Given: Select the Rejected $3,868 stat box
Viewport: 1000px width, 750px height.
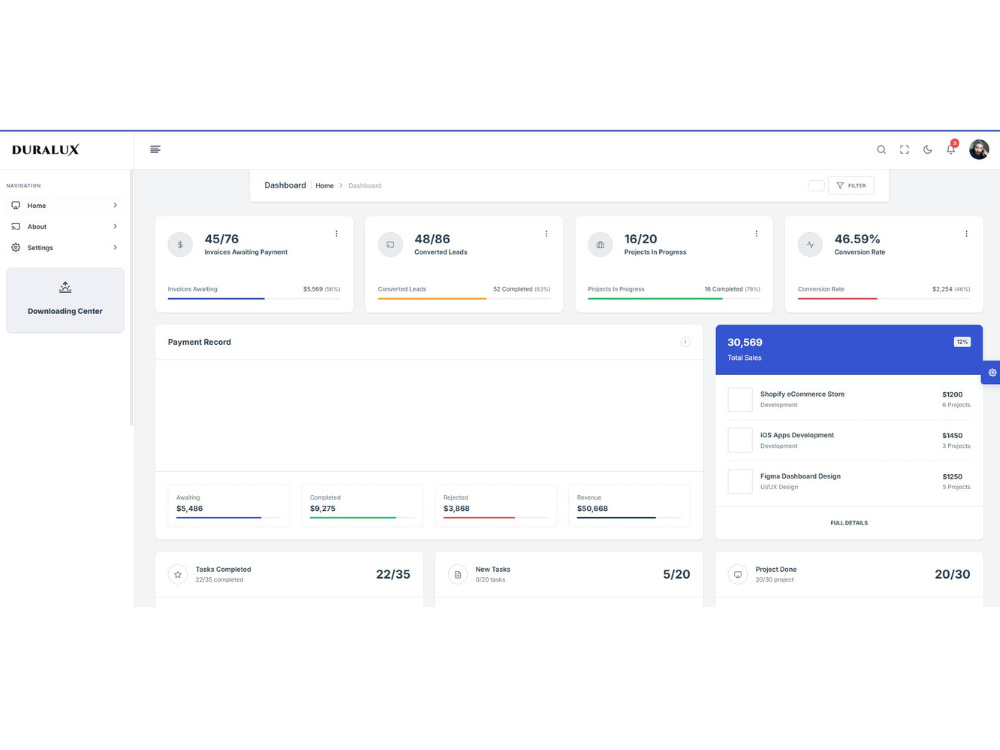Looking at the screenshot, I should click(x=496, y=506).
